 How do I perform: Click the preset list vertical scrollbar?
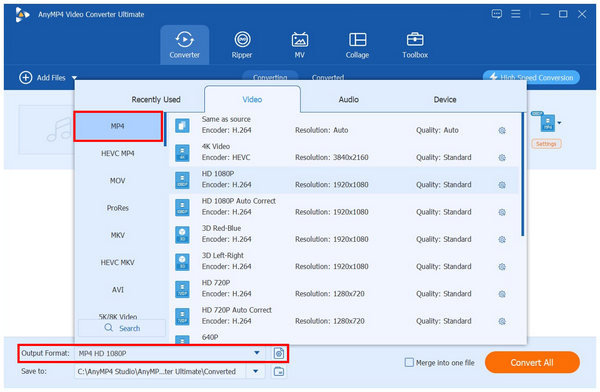pos(522,174)
